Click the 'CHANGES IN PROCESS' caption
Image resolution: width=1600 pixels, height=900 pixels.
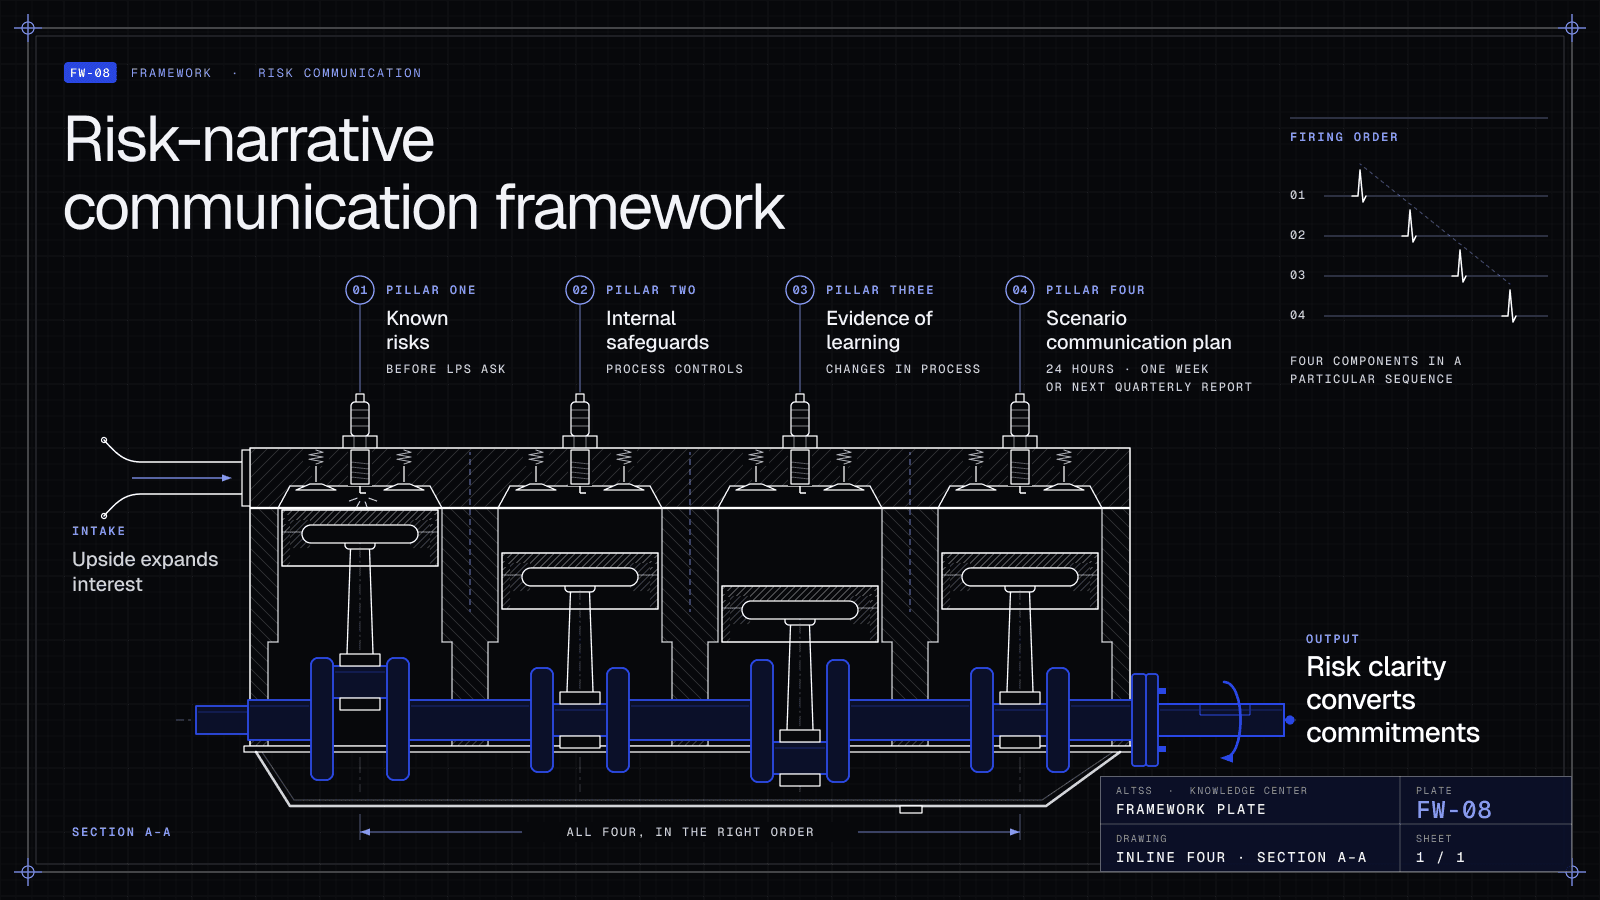pos(903,369)
